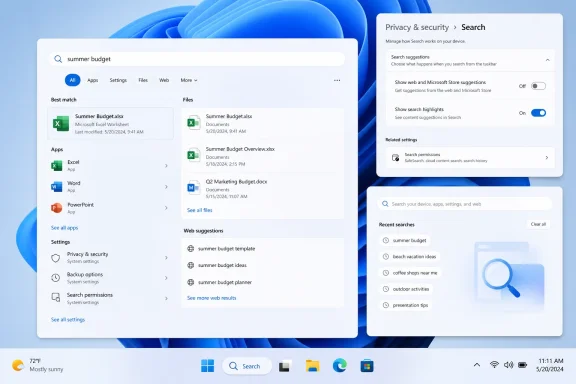The width and height of the screenshot is (576, 384).
Task: Turn off Show search highlights switch
Action: click(538, 113)
